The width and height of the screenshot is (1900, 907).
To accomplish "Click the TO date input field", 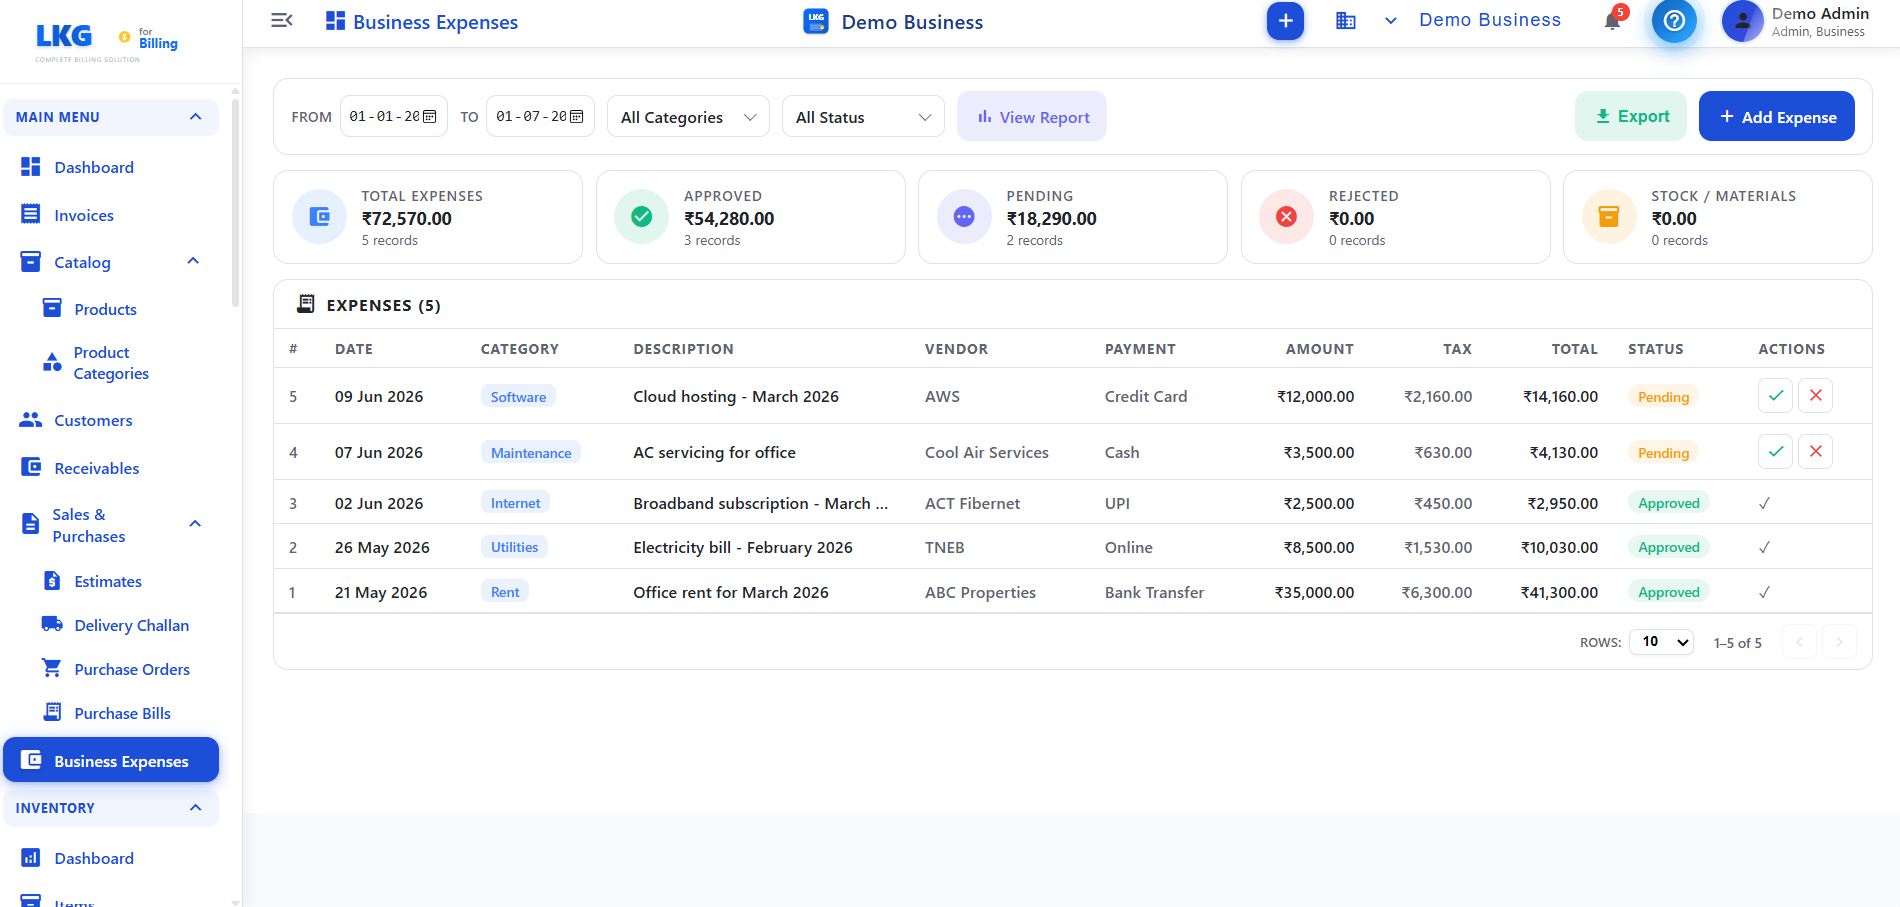I will click(x=540, y=117).
